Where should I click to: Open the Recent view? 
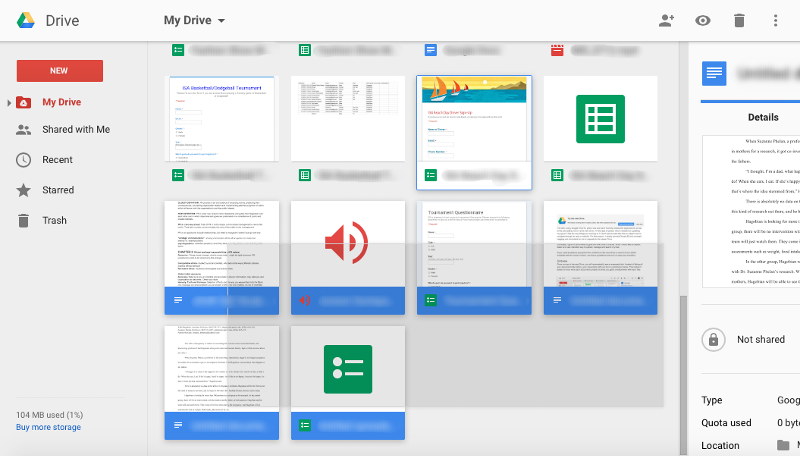(57, 160)
